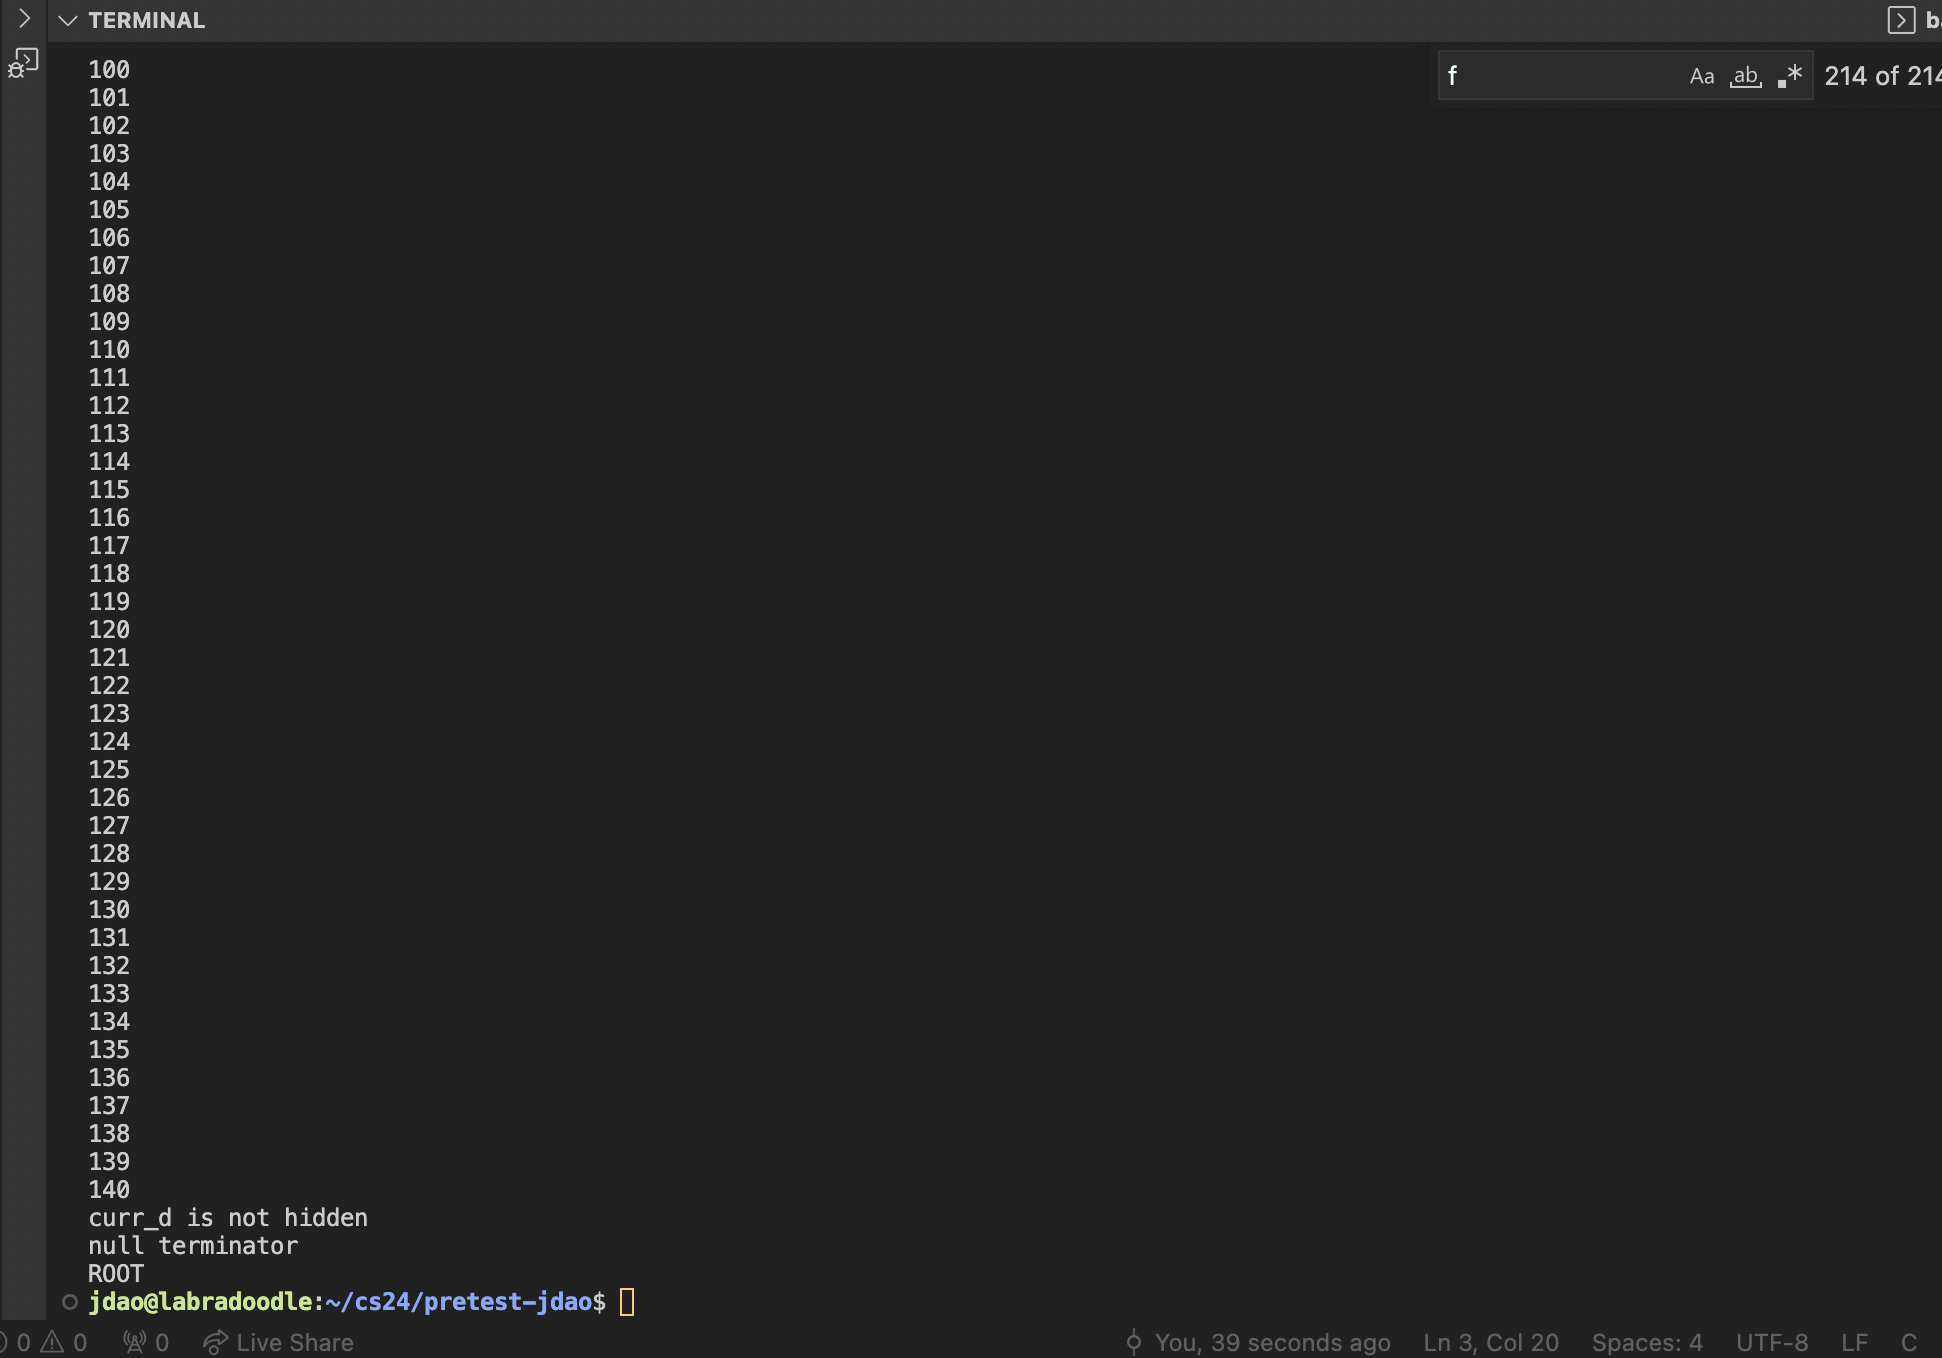Change indentation via Spaces: 4

pos(1646,1342)
